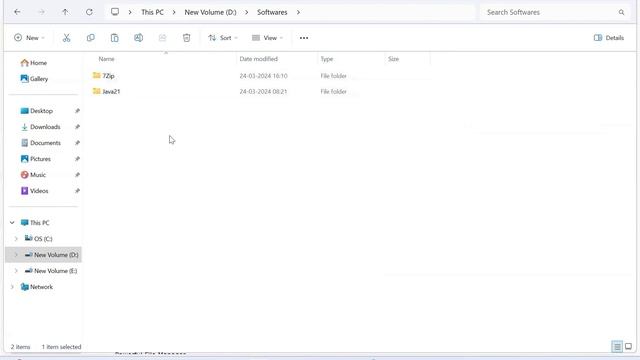The height and width of the screenshot is (360, 640).
Task: Click the Copy icon in toolbar
Action: [91, 38]
